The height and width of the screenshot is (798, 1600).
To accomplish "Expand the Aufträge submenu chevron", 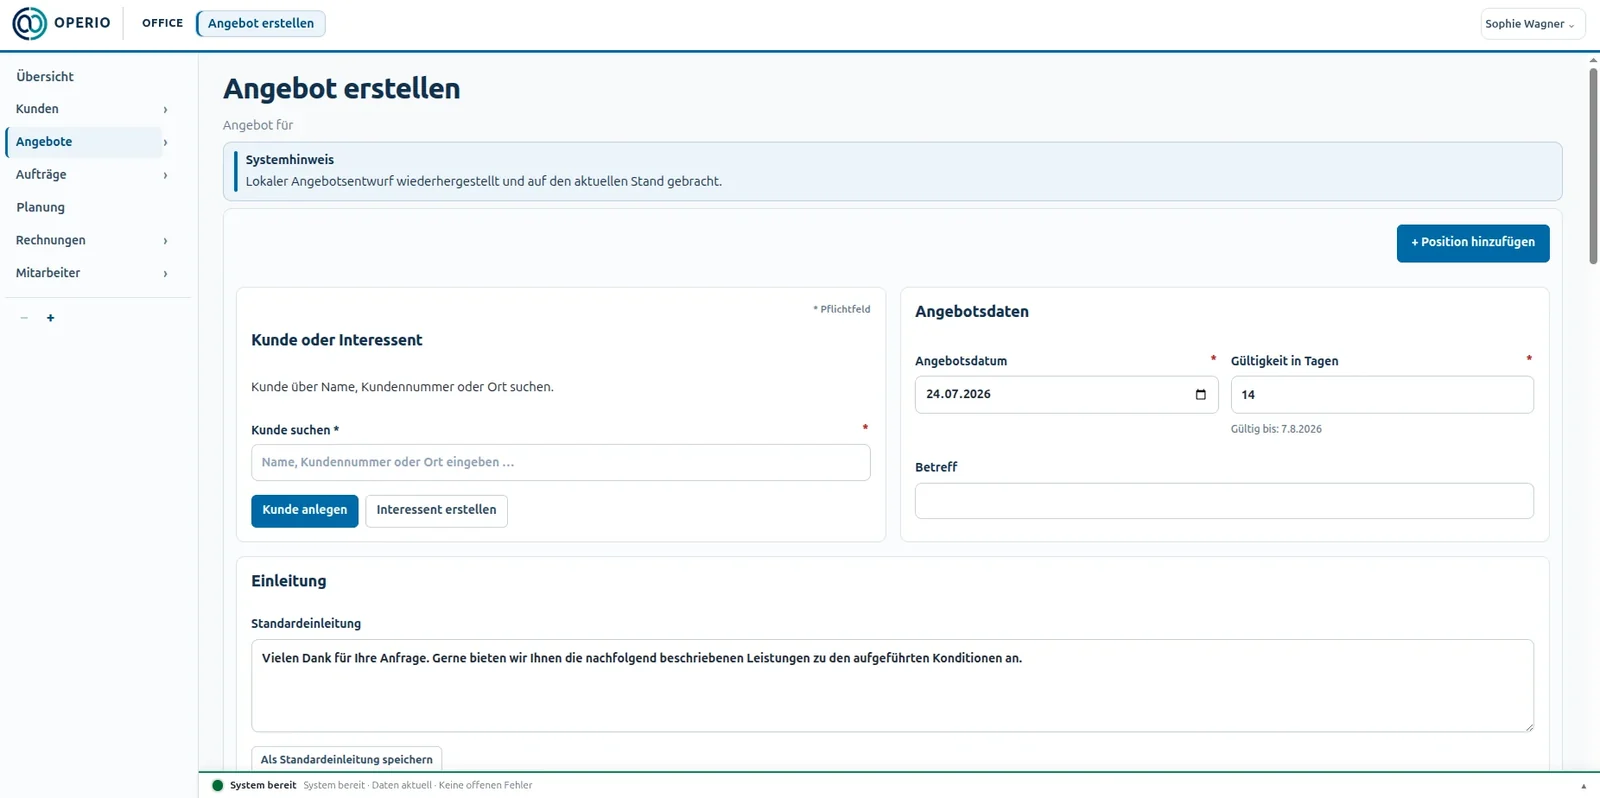I will 165,175.
